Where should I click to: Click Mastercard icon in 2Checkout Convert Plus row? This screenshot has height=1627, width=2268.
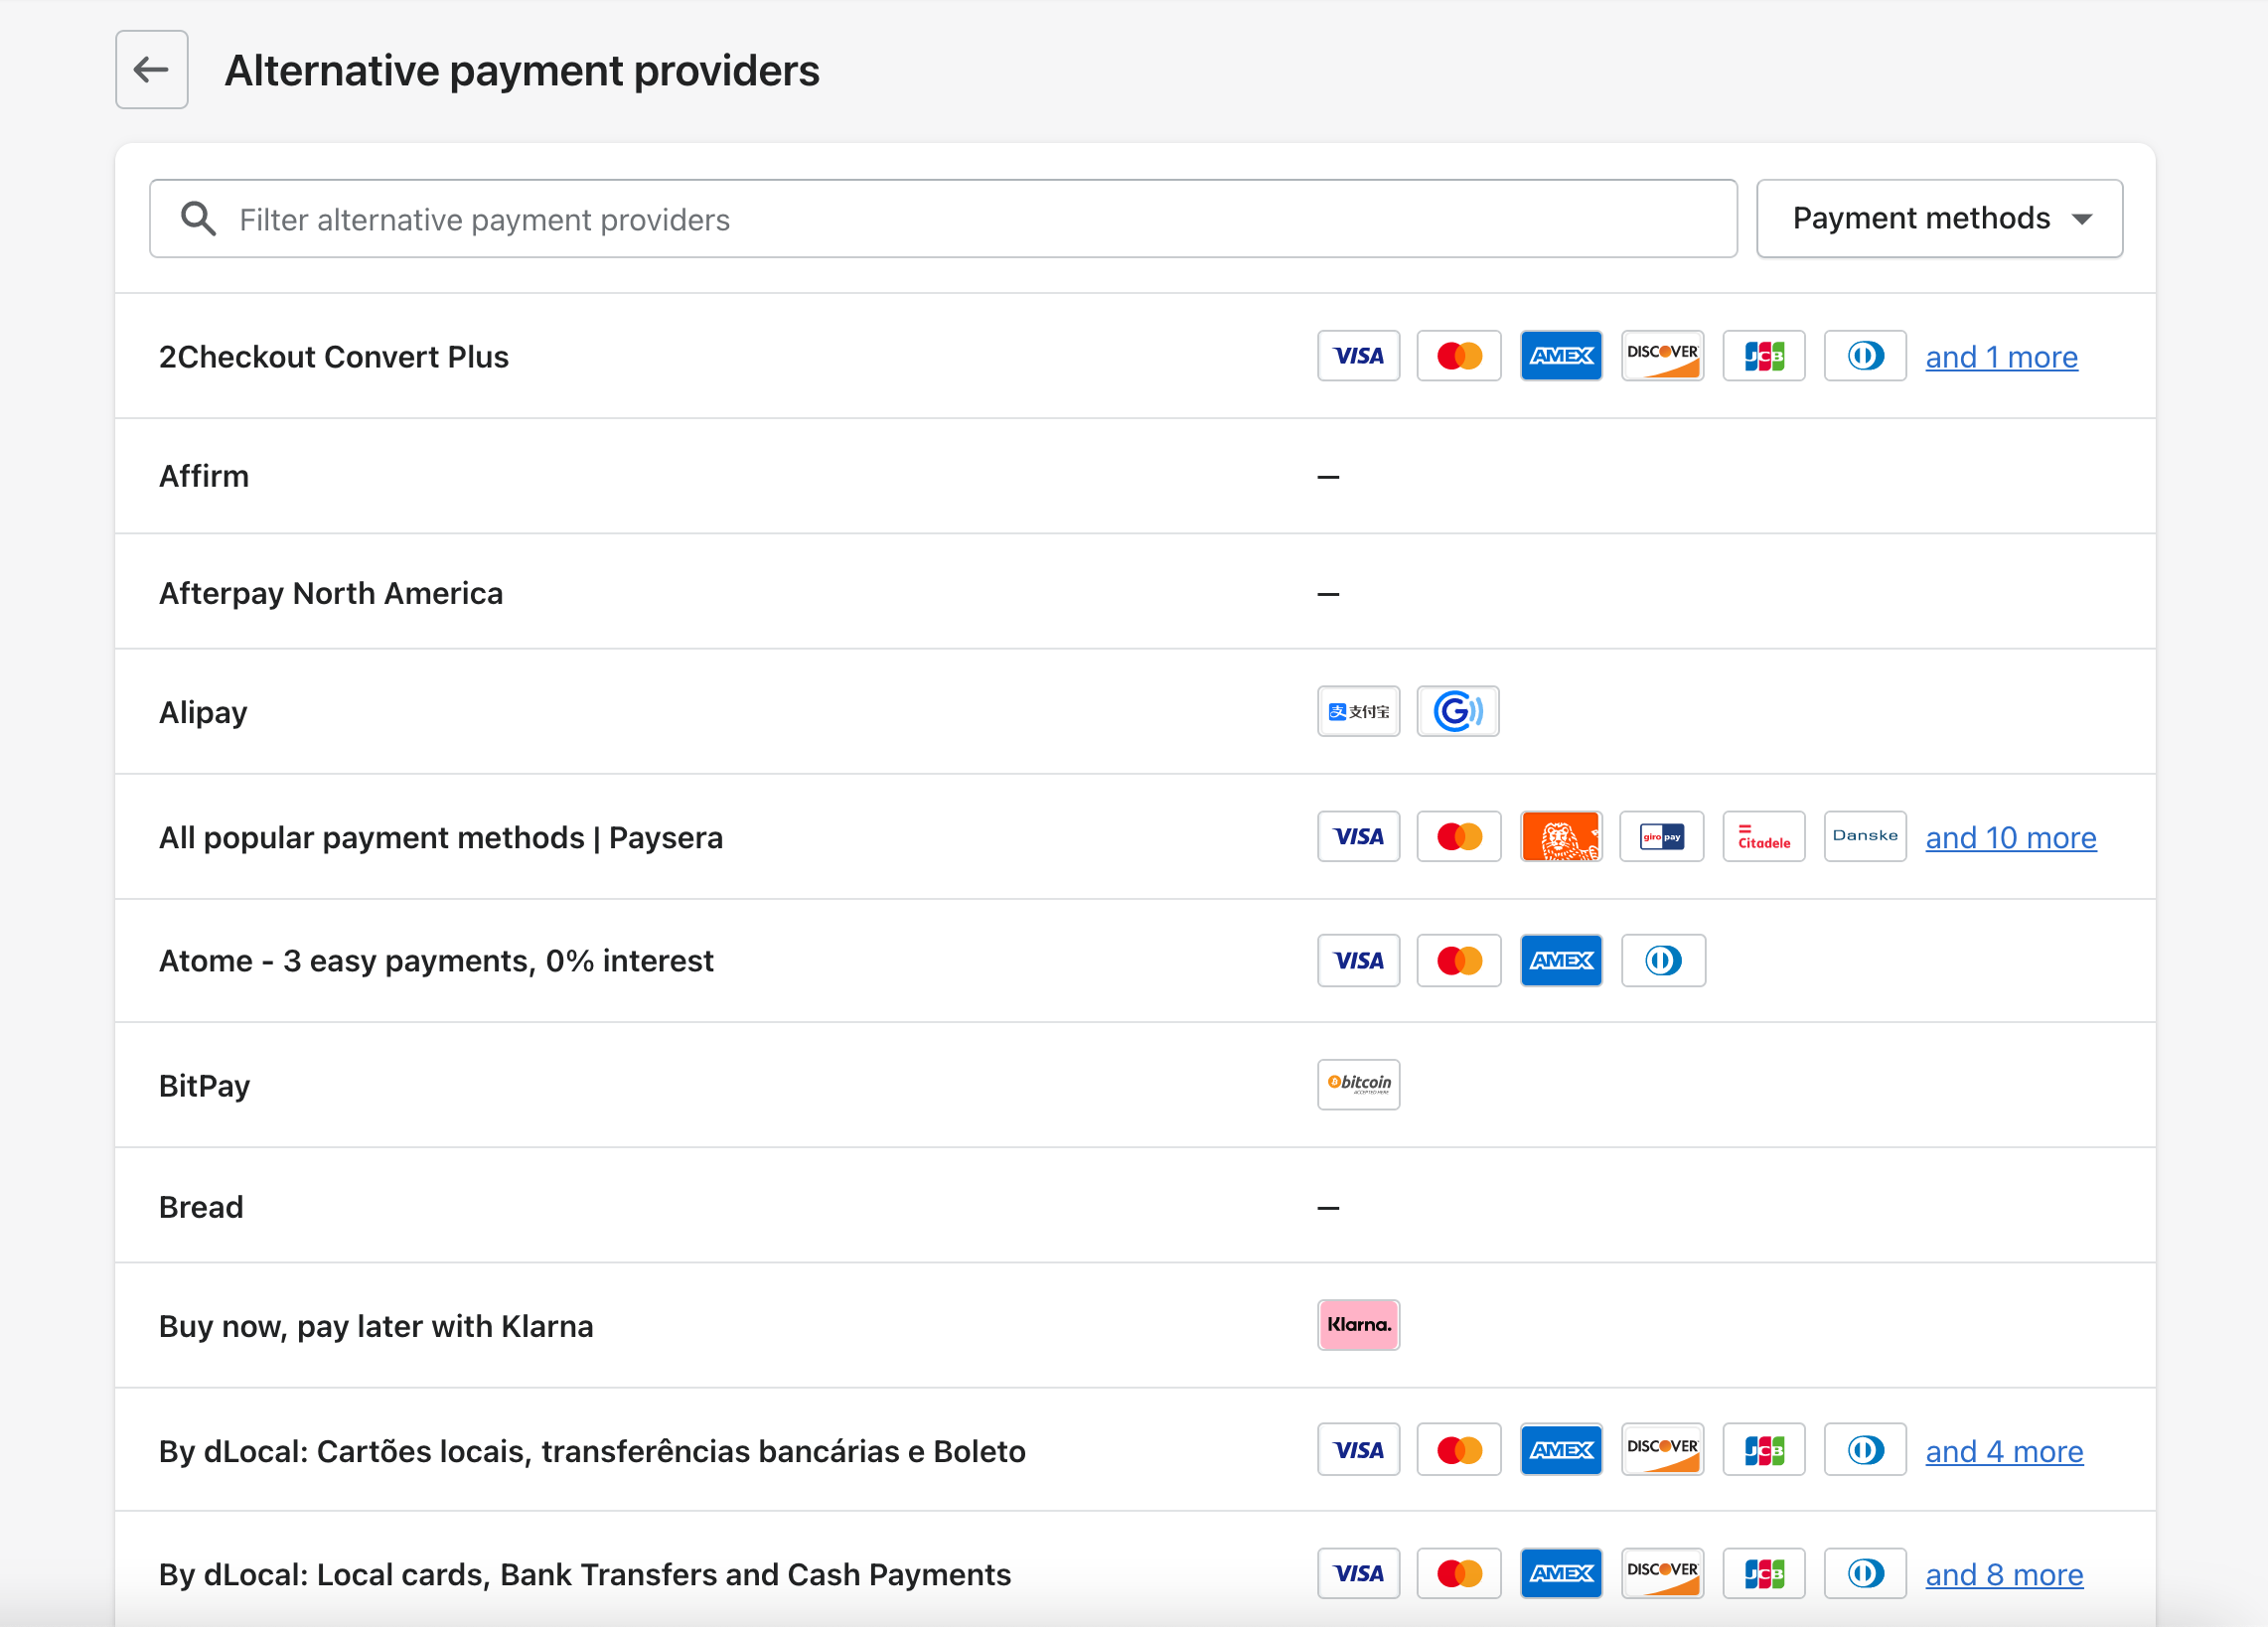tap(1459, 356)
